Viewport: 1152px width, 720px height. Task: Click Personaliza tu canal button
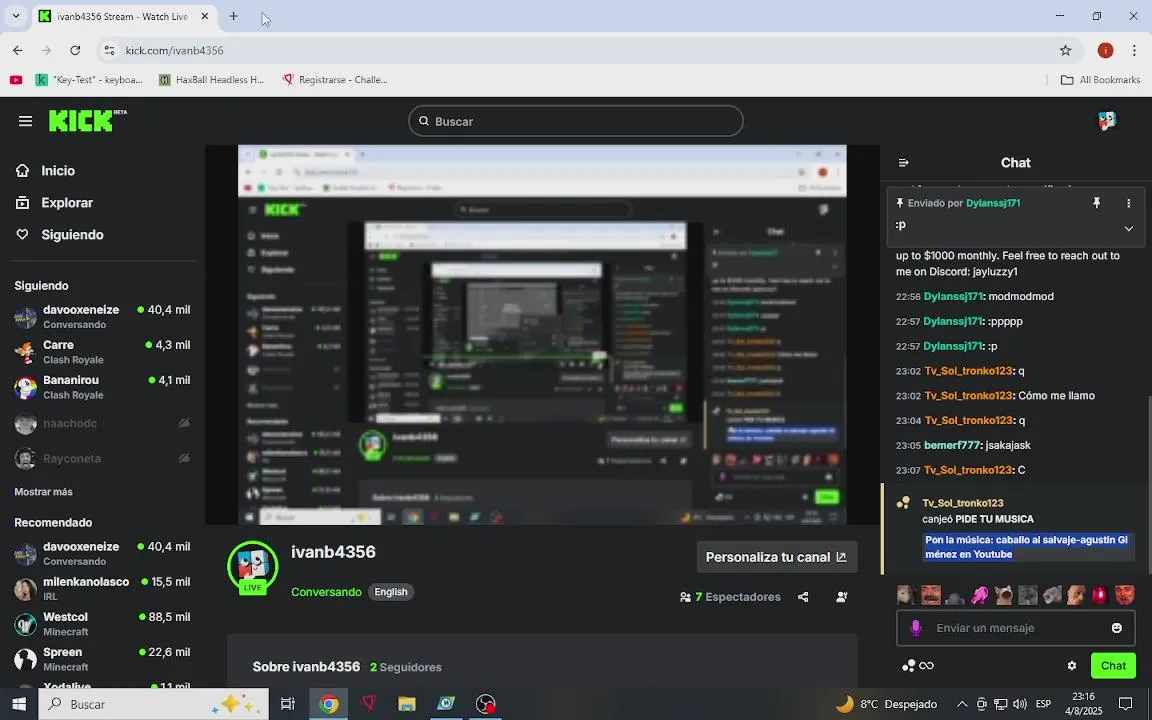tap(777, 558)
